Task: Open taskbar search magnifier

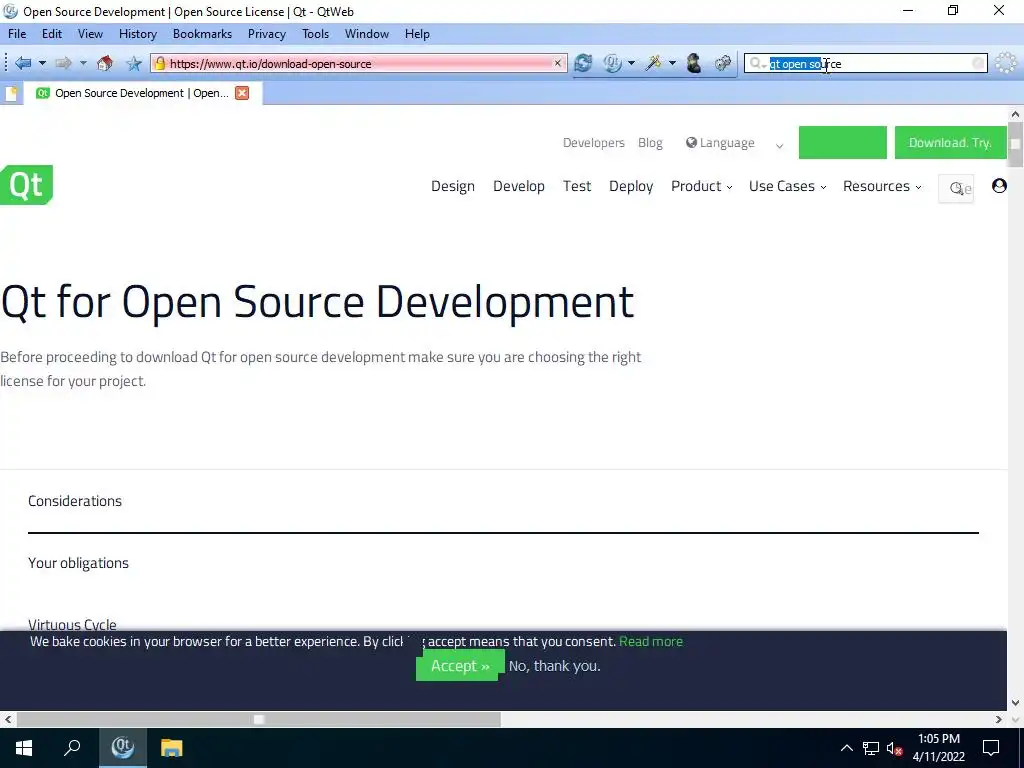Action: coord(72,748)
